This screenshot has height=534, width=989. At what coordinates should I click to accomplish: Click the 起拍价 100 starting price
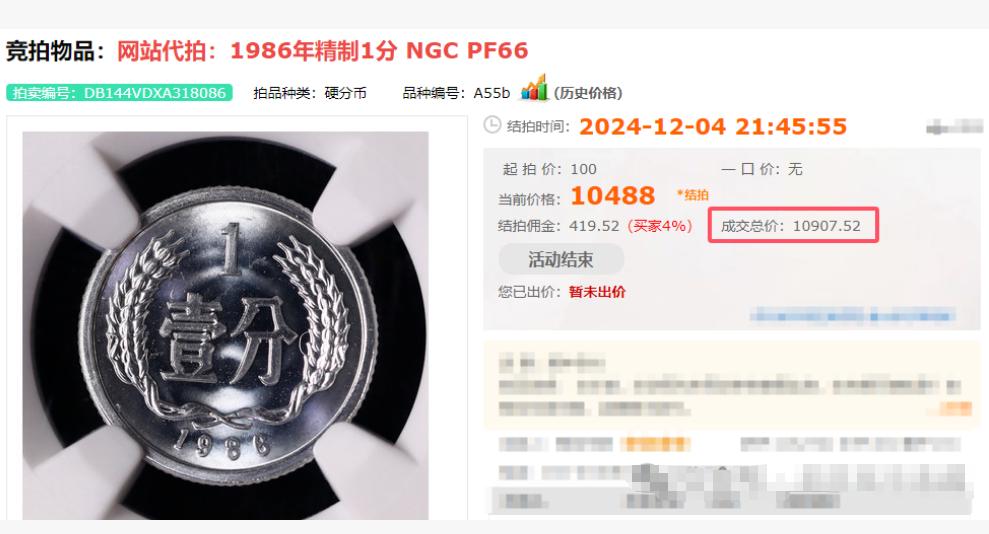549,169
